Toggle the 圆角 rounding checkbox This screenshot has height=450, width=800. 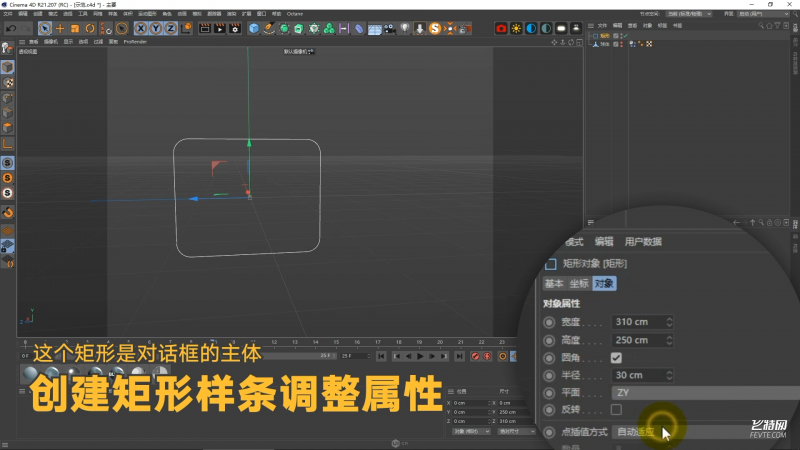[616, 358]
